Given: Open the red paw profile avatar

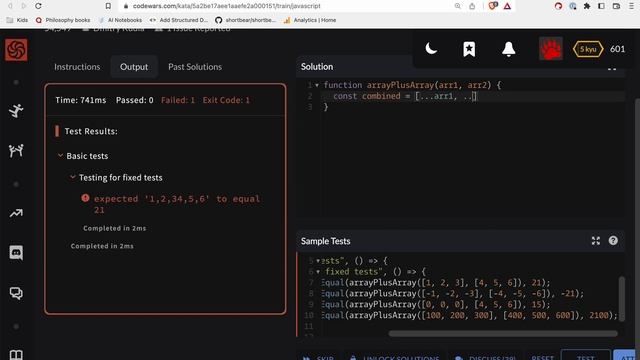Looking at the screenshot, I should [551, 49].
